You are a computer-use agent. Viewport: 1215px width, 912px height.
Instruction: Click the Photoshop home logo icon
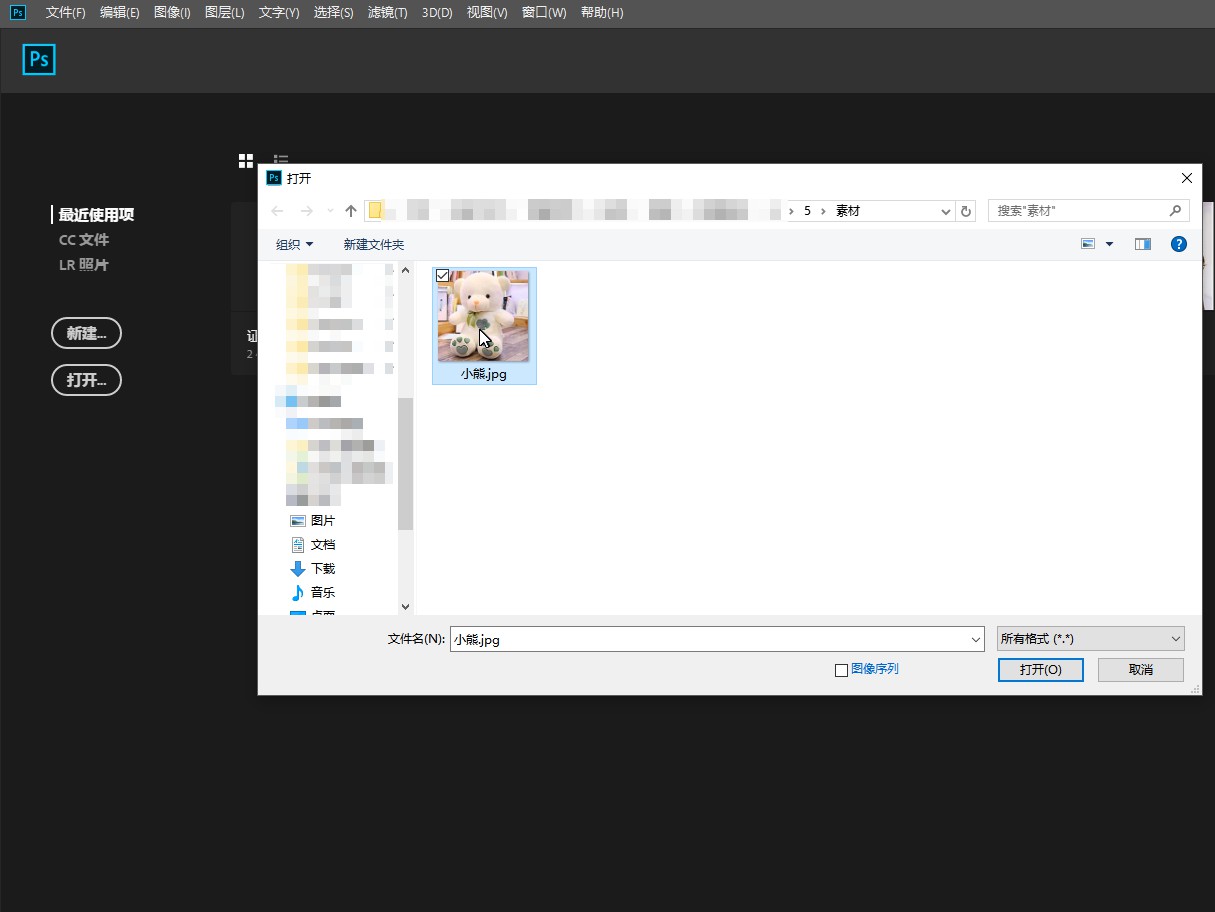pos(39,60)
